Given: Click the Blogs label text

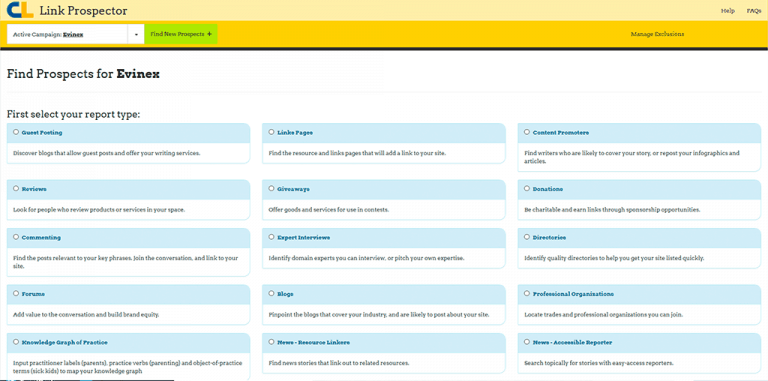Looking at the screenshot, I should click(x=286, y=294).
